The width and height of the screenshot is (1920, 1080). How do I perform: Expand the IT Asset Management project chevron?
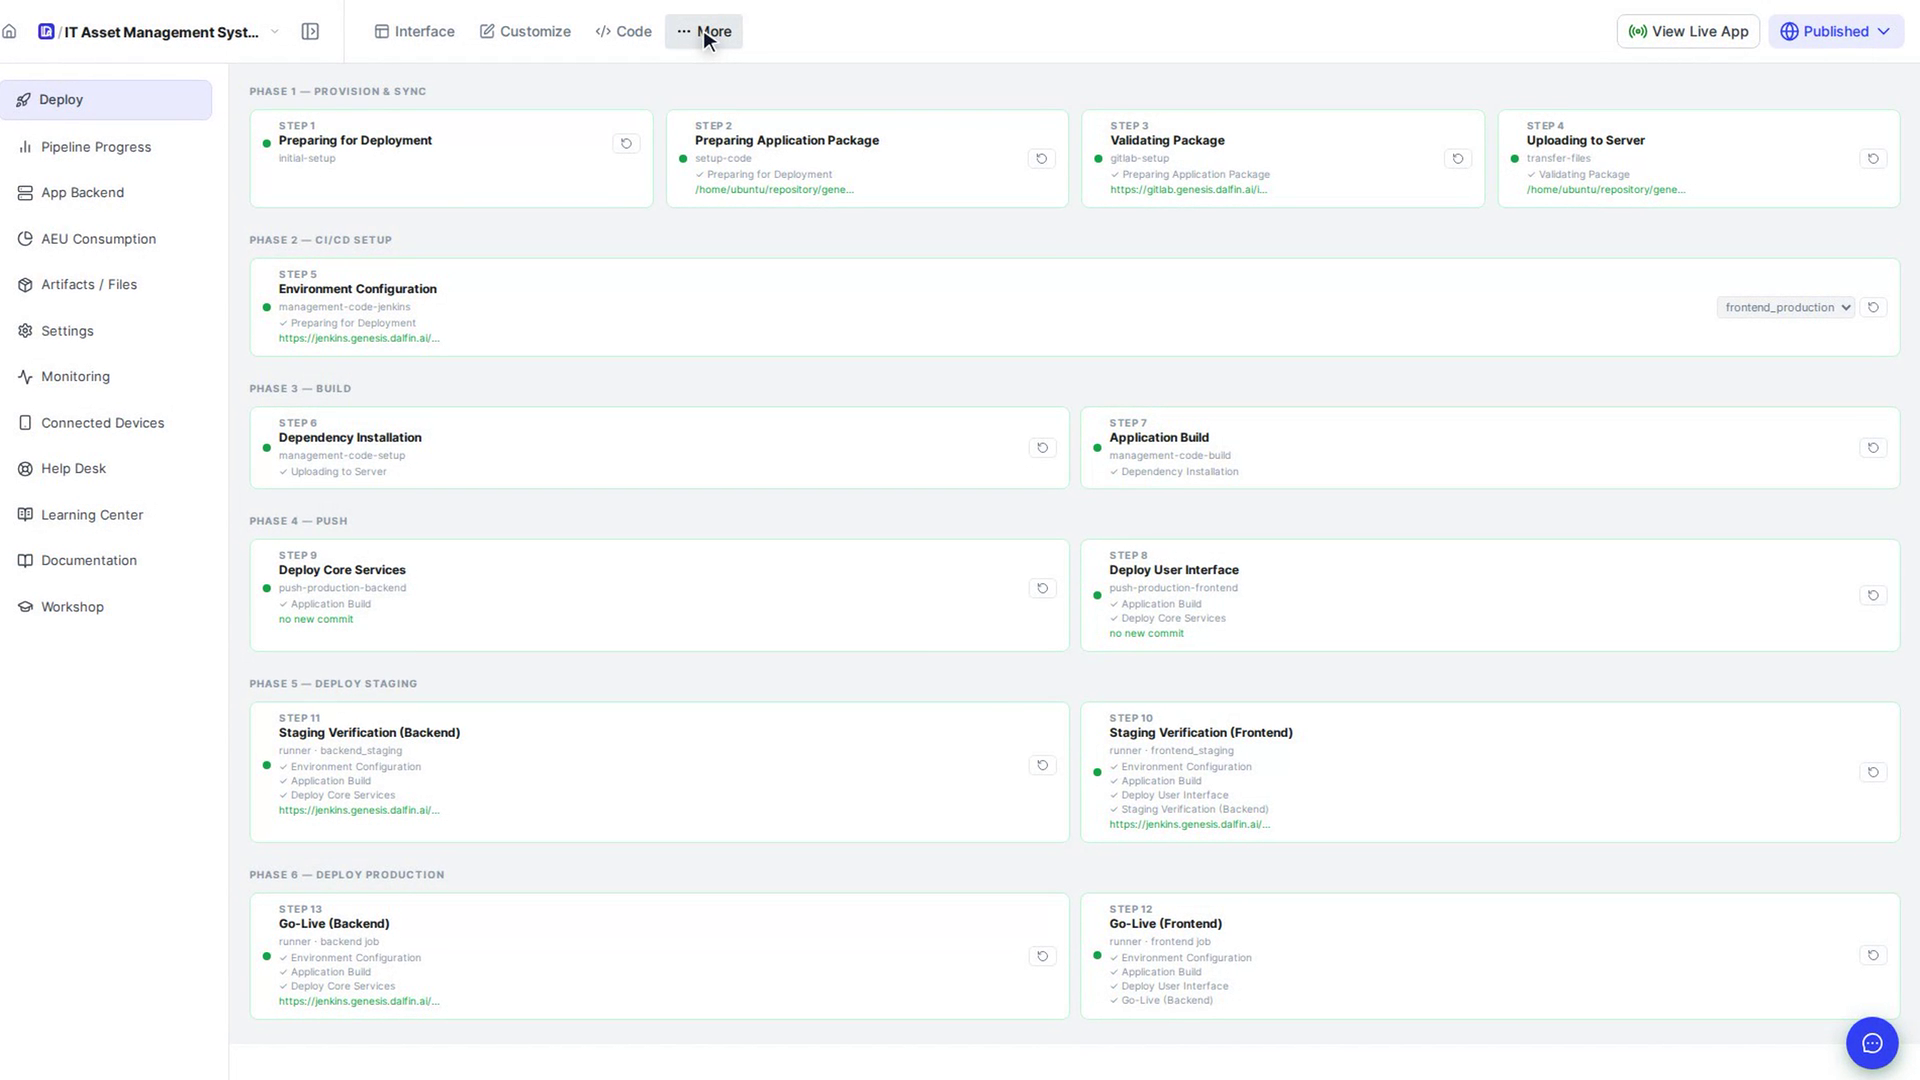[x=275, y=32]
